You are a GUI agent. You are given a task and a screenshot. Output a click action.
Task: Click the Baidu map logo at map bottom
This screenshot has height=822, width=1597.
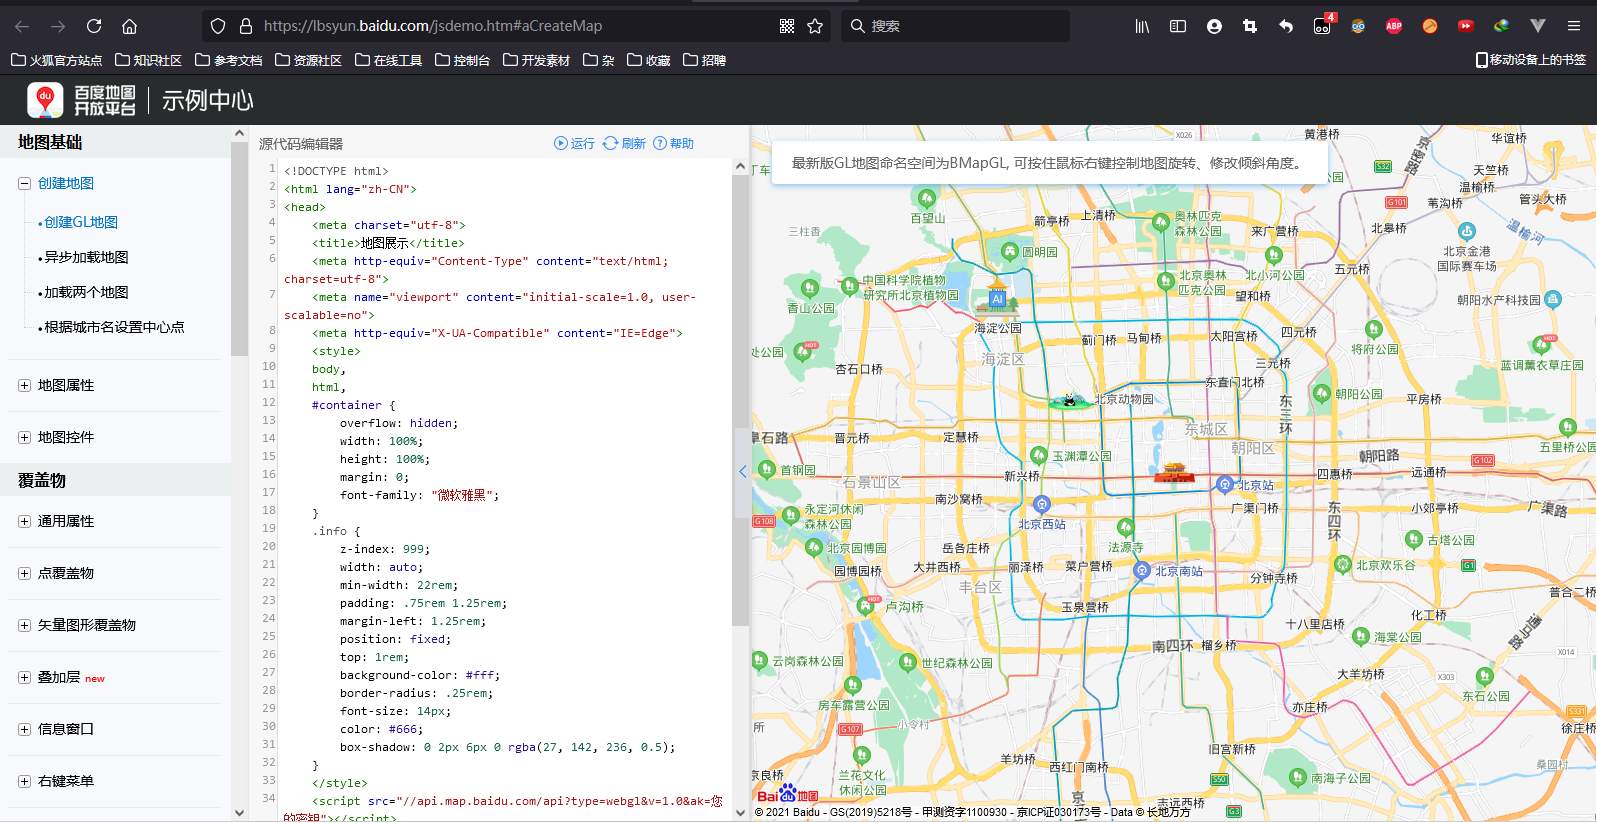(x=788, y=795)
